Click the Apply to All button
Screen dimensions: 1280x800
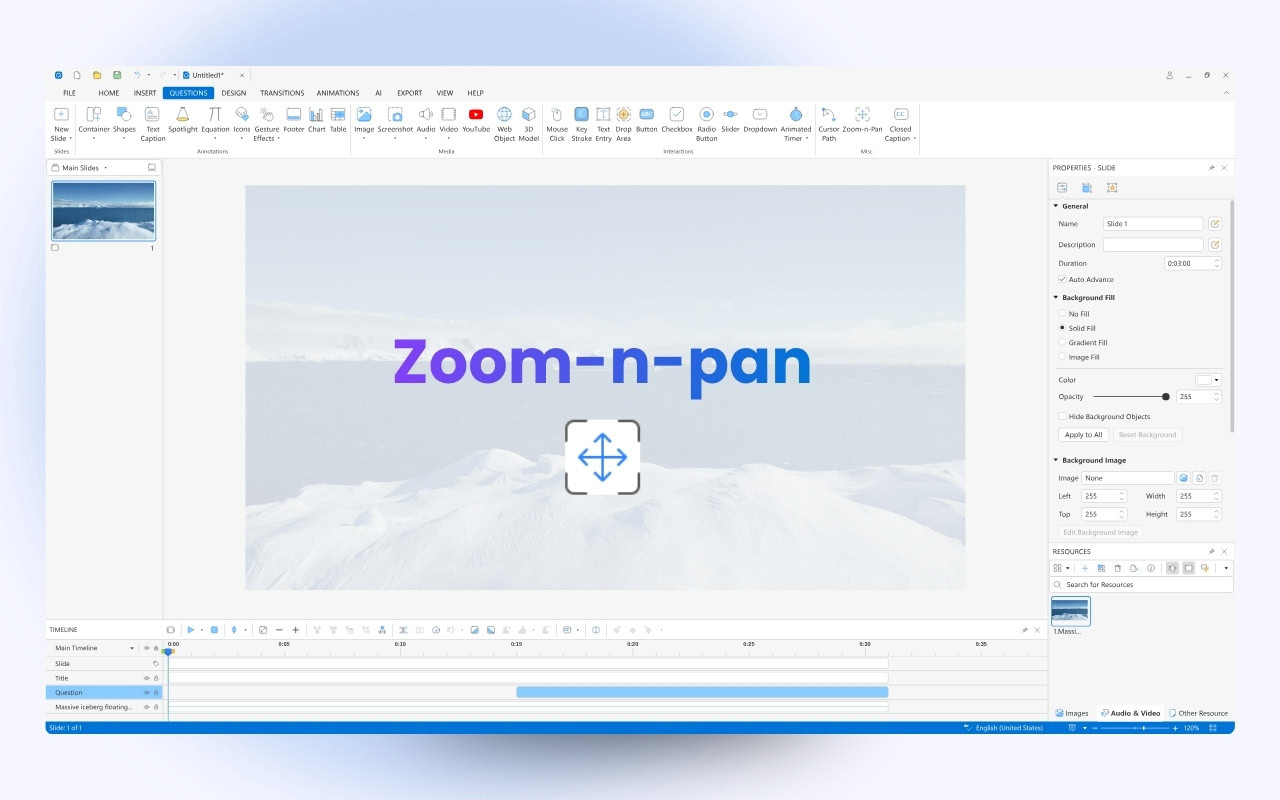[x=1084, y=435]
